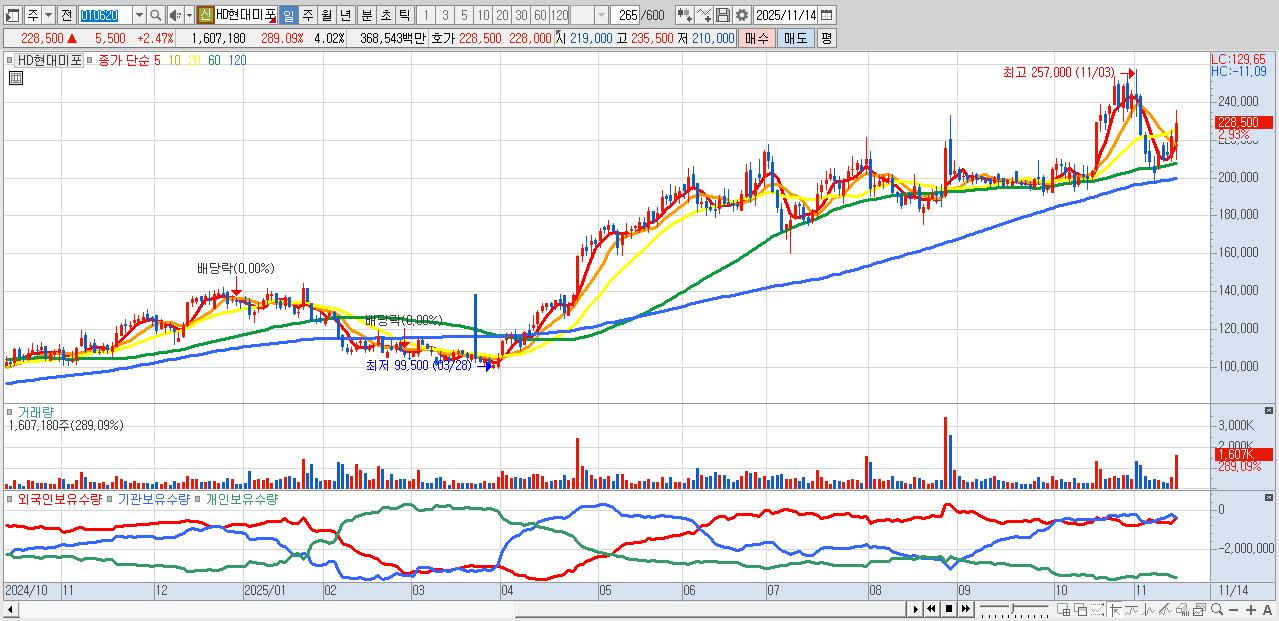1279x621 pixels.
Task: Click the chart image icon before bottom magnifier
Action: [x=1199, y=609]
